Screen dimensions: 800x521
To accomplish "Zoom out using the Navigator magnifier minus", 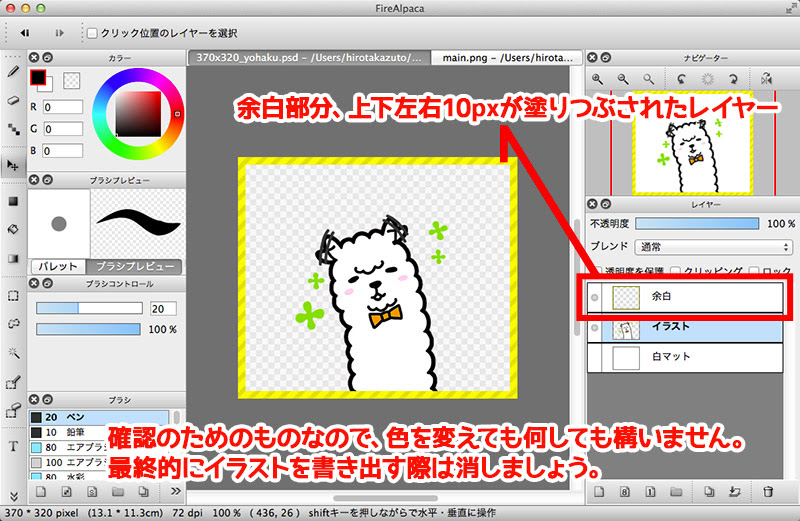I will coord(623,79).
